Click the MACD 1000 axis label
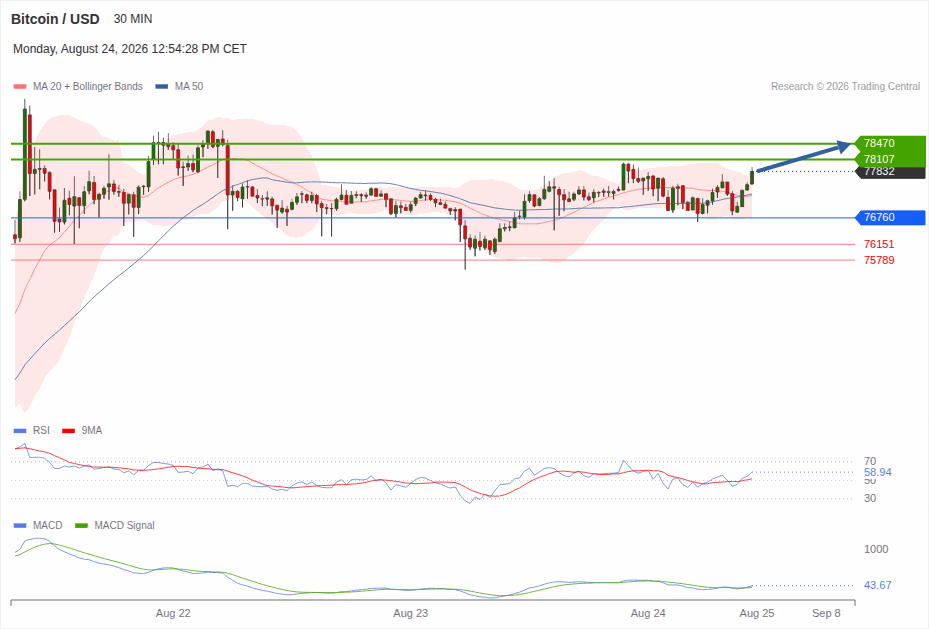The image size is (929, 629). tap(876, 549)
